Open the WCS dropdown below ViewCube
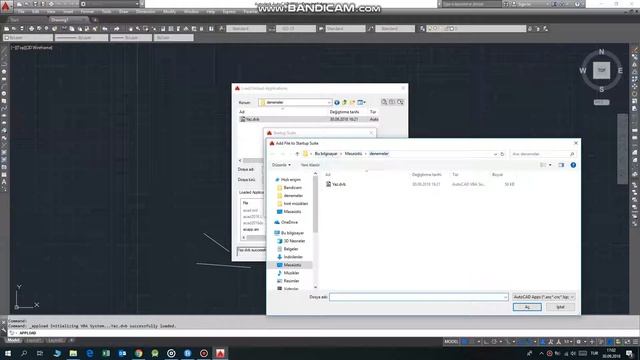This screenshot has height=360, width=640. (601, 102)
